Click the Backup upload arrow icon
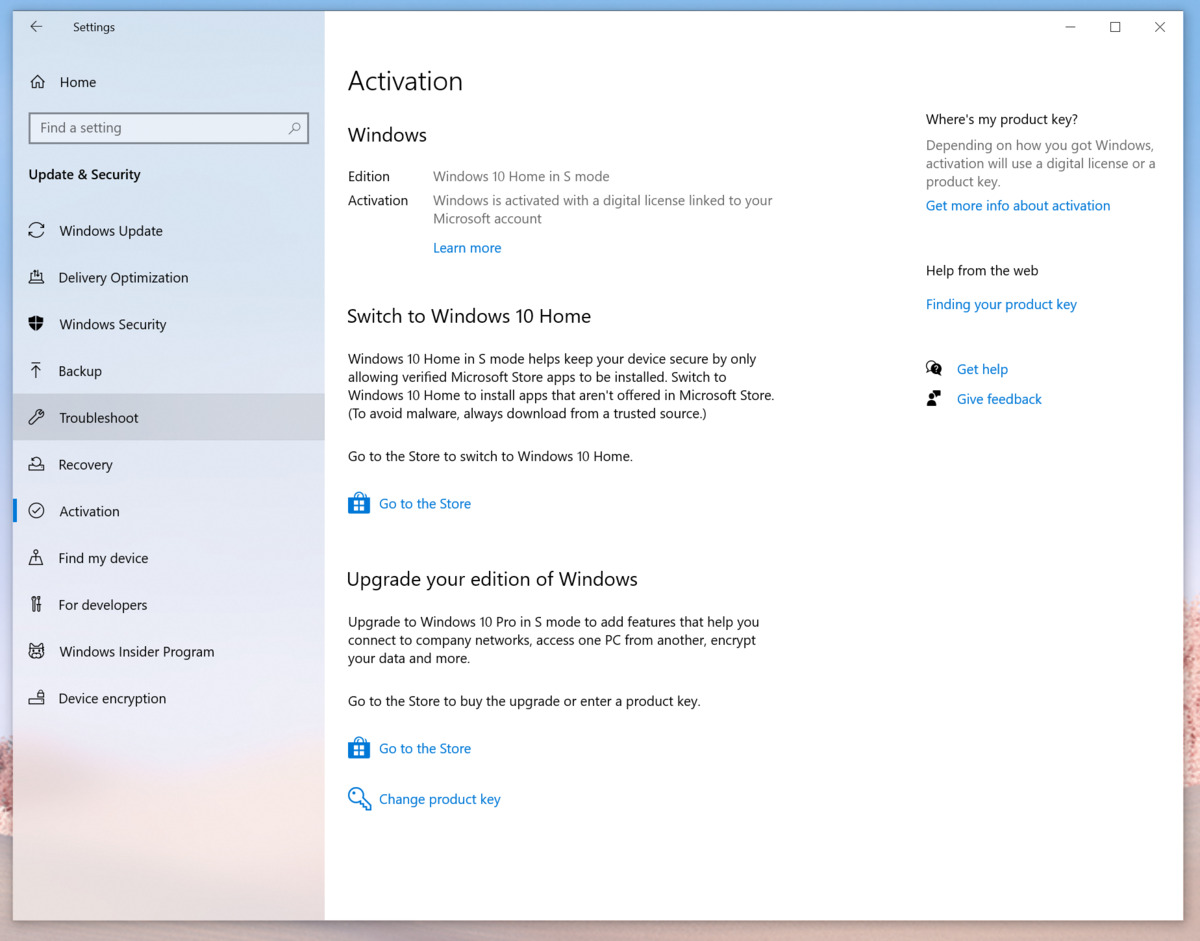This screenshot has width=1200, height=941. (37, 371)
